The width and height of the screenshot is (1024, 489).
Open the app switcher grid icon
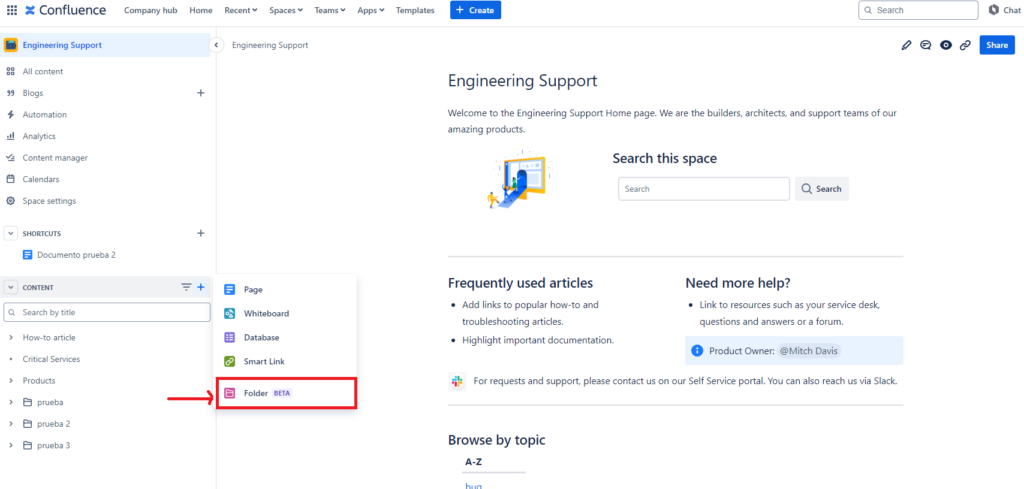click(x=12, y=10)
